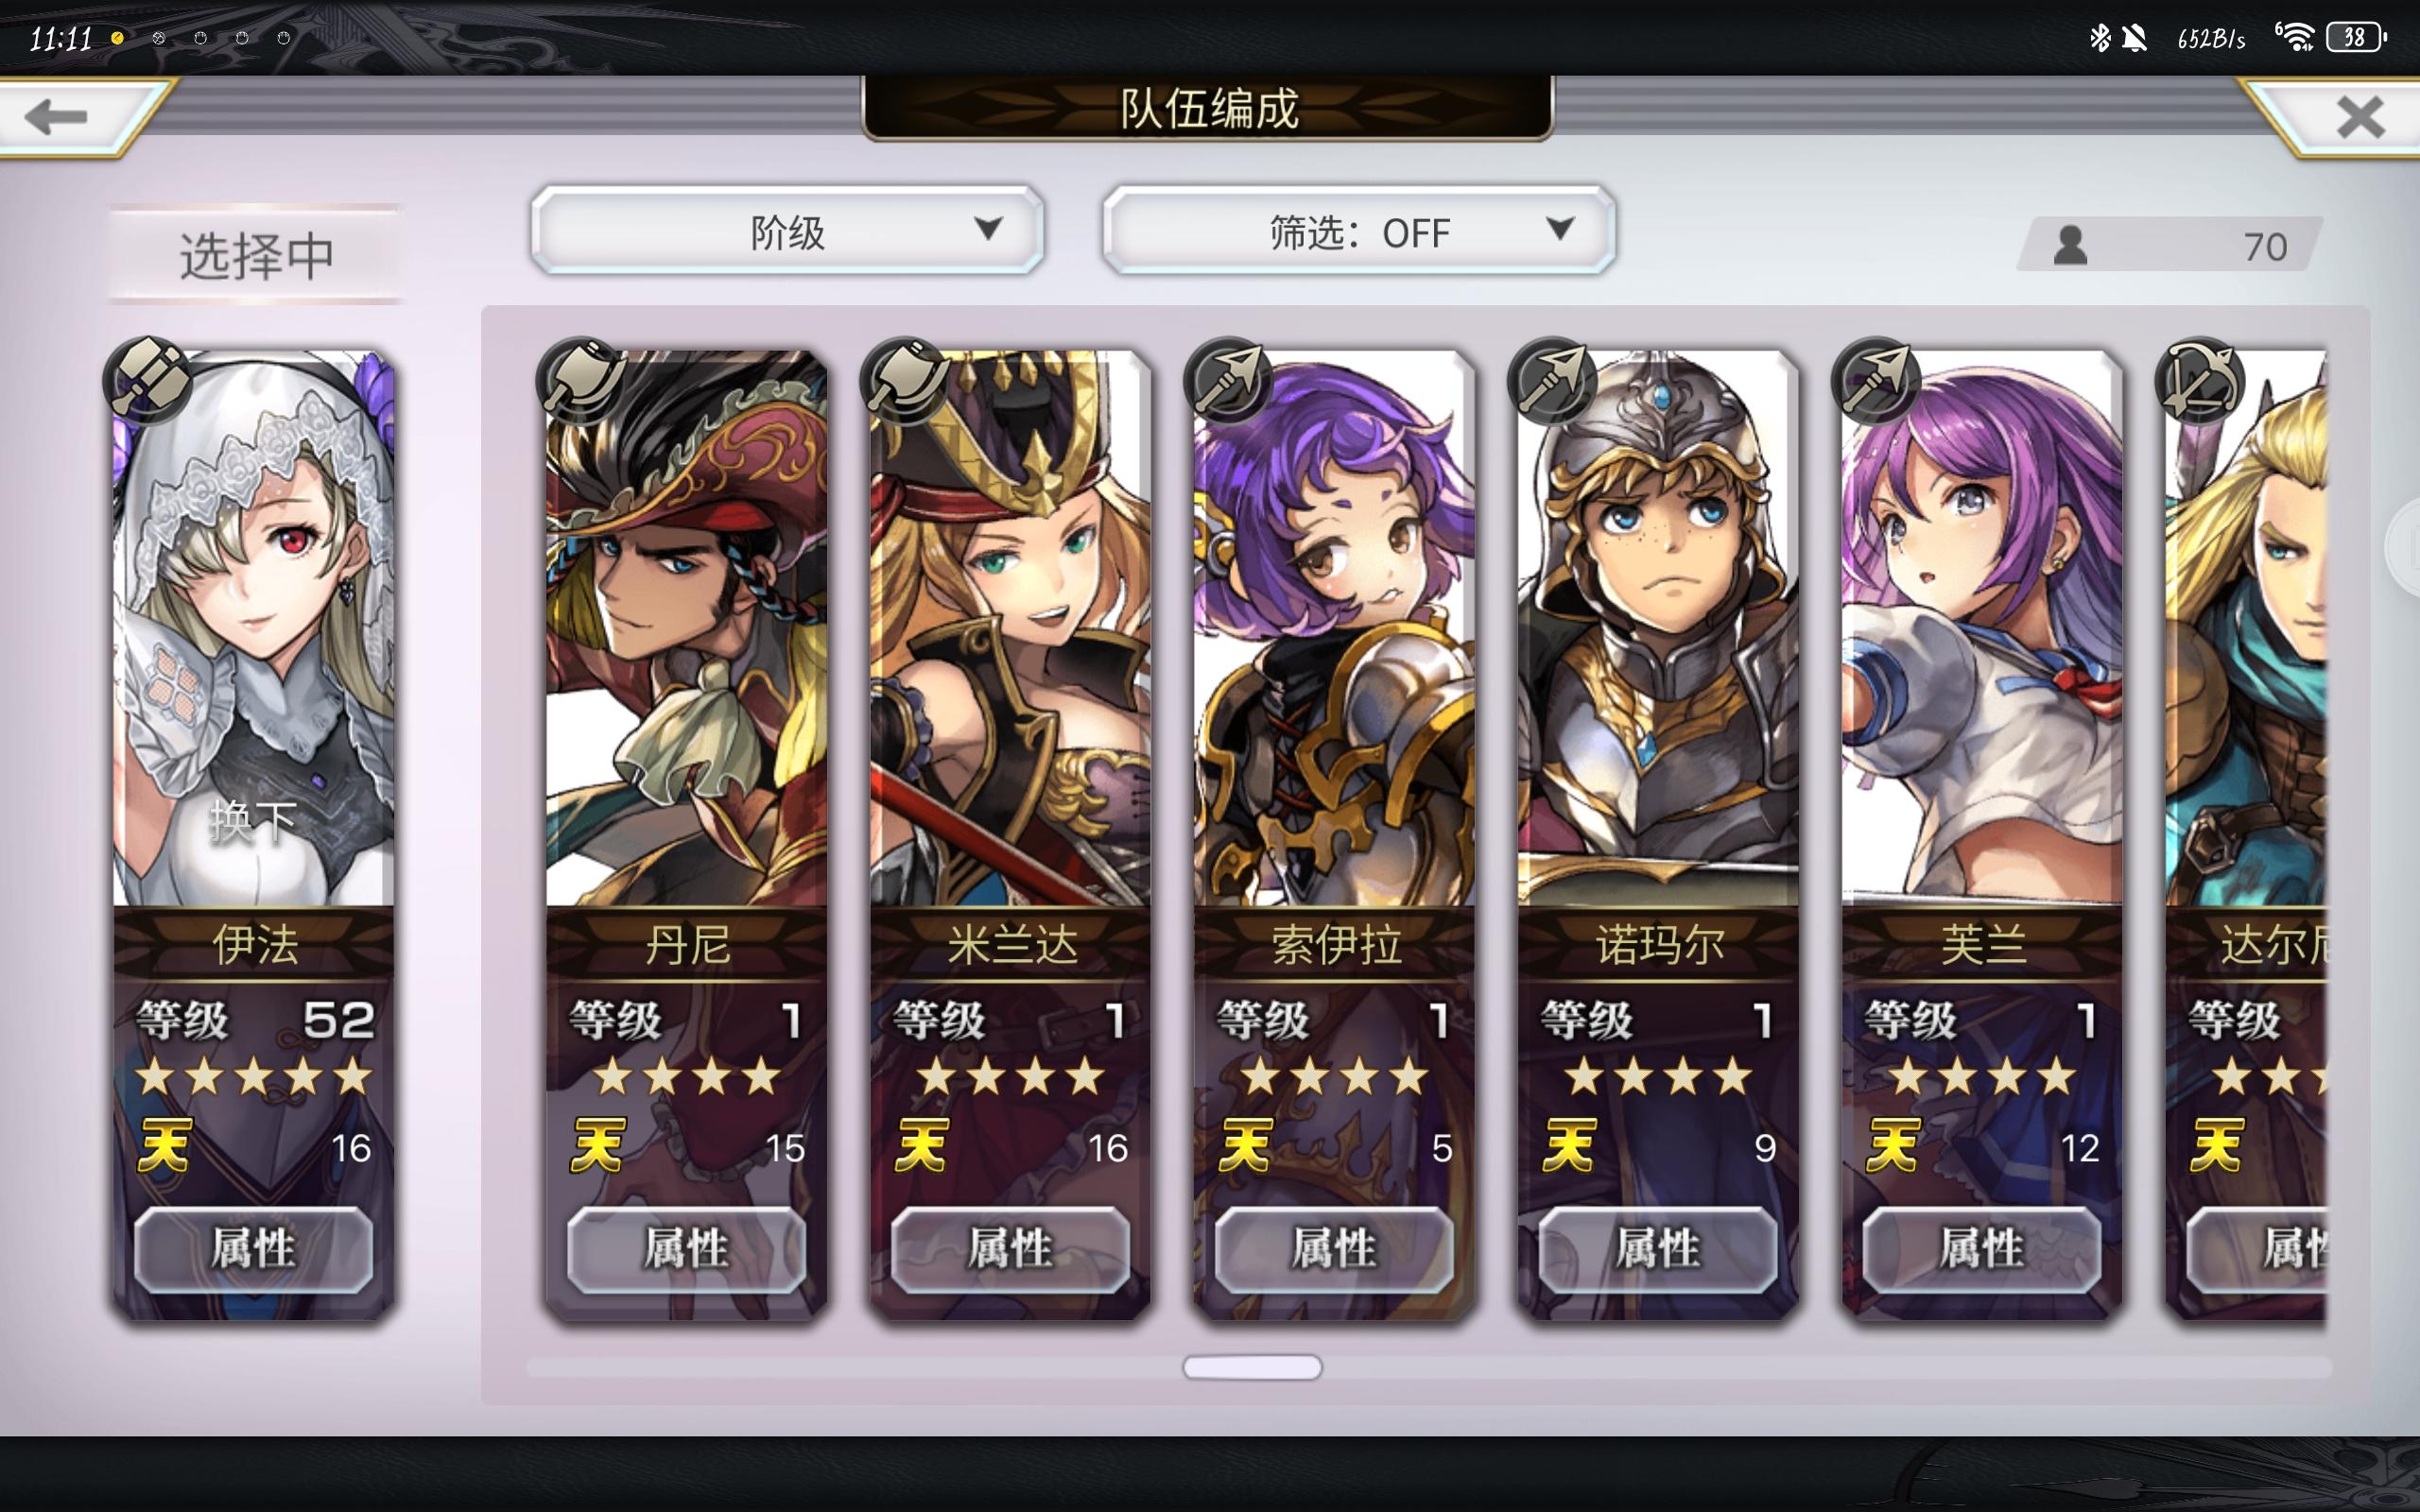Open 属性 for 丹尼
This screenshot has width=2420, height=1512.
click(x=686, y=1249)
